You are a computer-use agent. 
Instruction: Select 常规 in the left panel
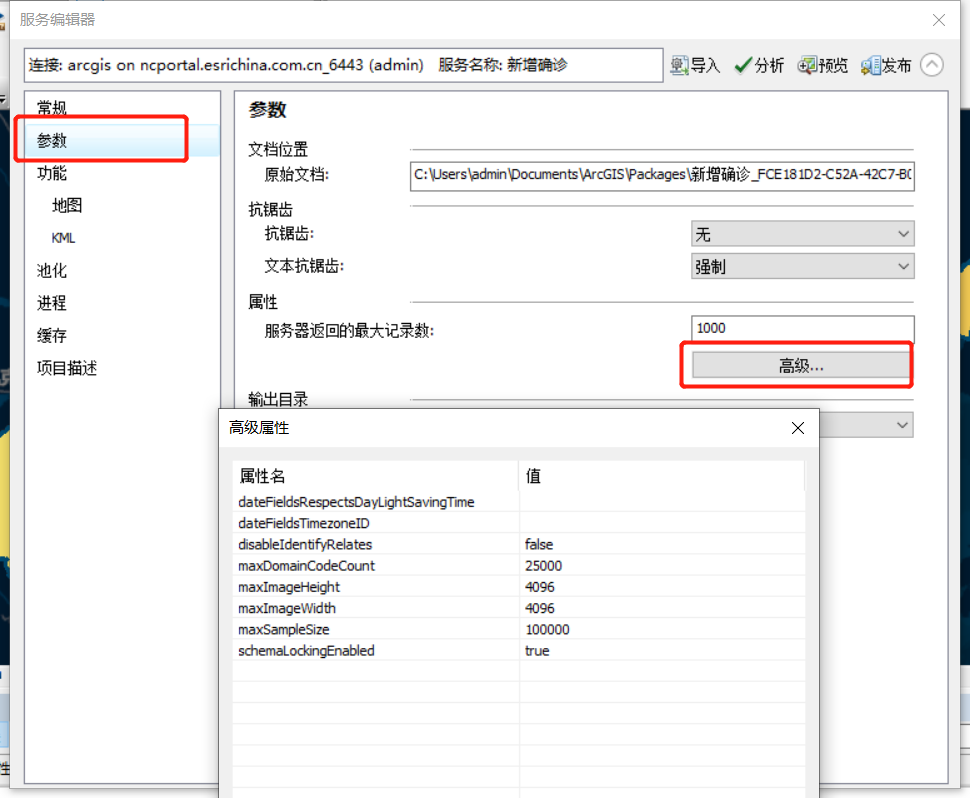coord(52,108)
